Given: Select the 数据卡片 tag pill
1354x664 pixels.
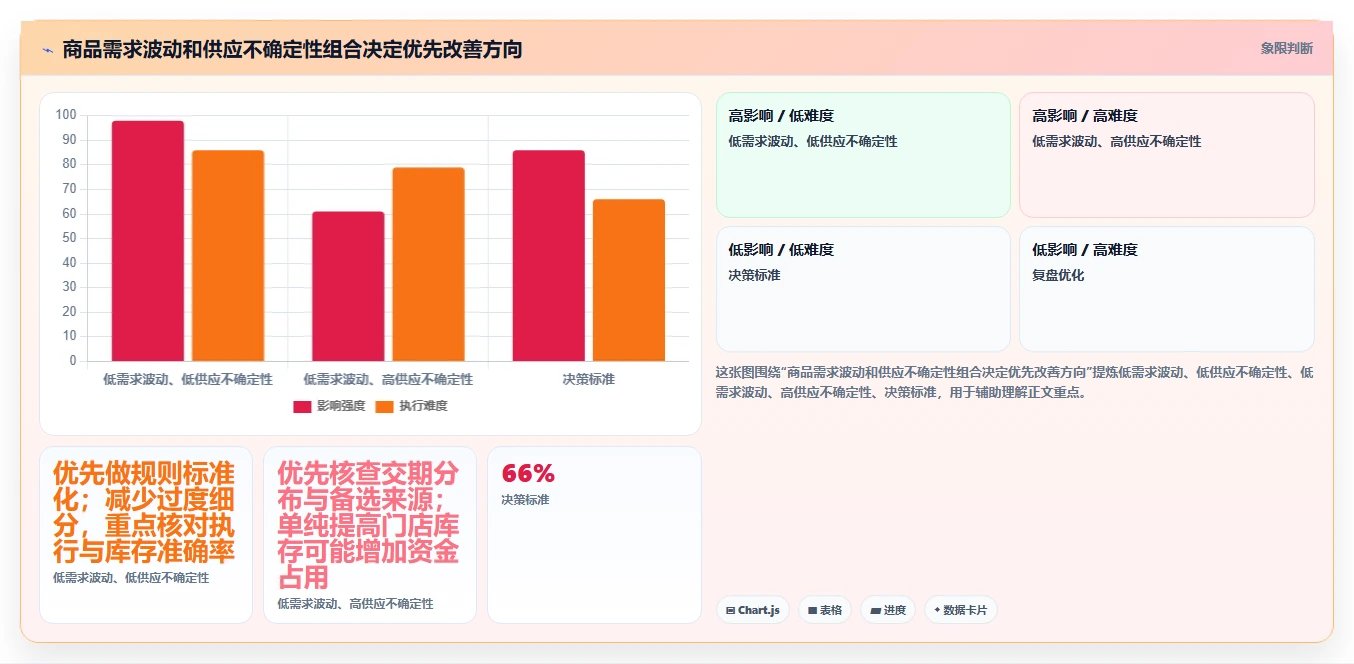Looking at the screenshot, I should pyautogui.click(x=960, y=610).
